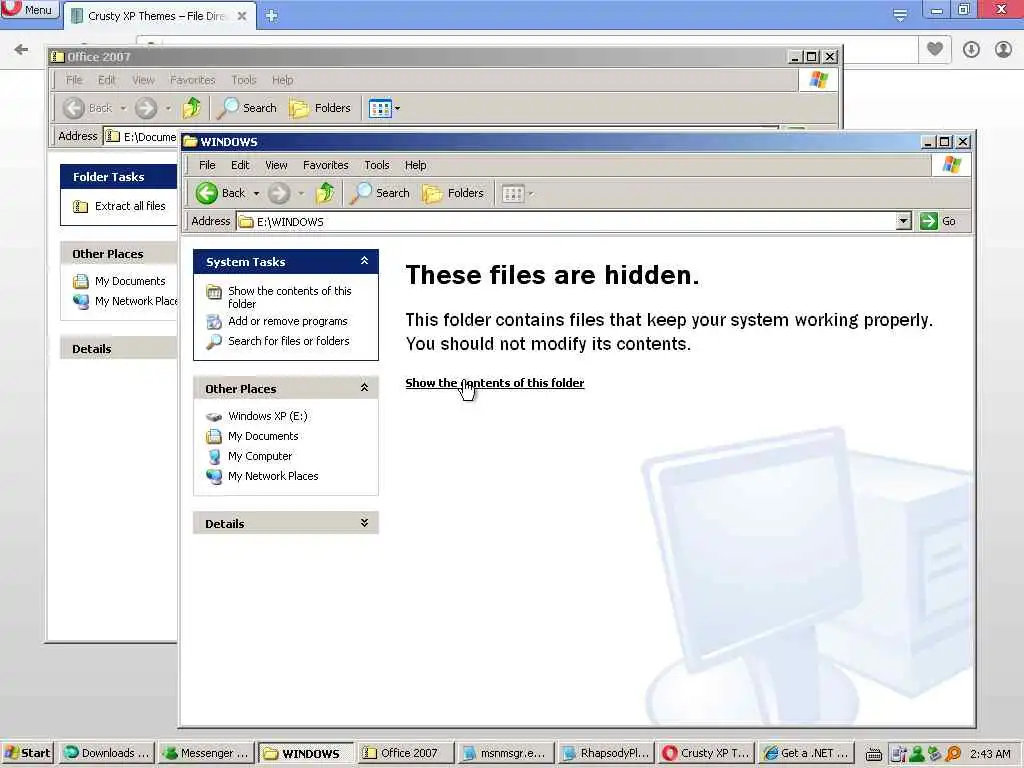Click the green messenger buddy tray icon
The image size is (1024, 768).
pyautogui.click(x=917, y=754)
